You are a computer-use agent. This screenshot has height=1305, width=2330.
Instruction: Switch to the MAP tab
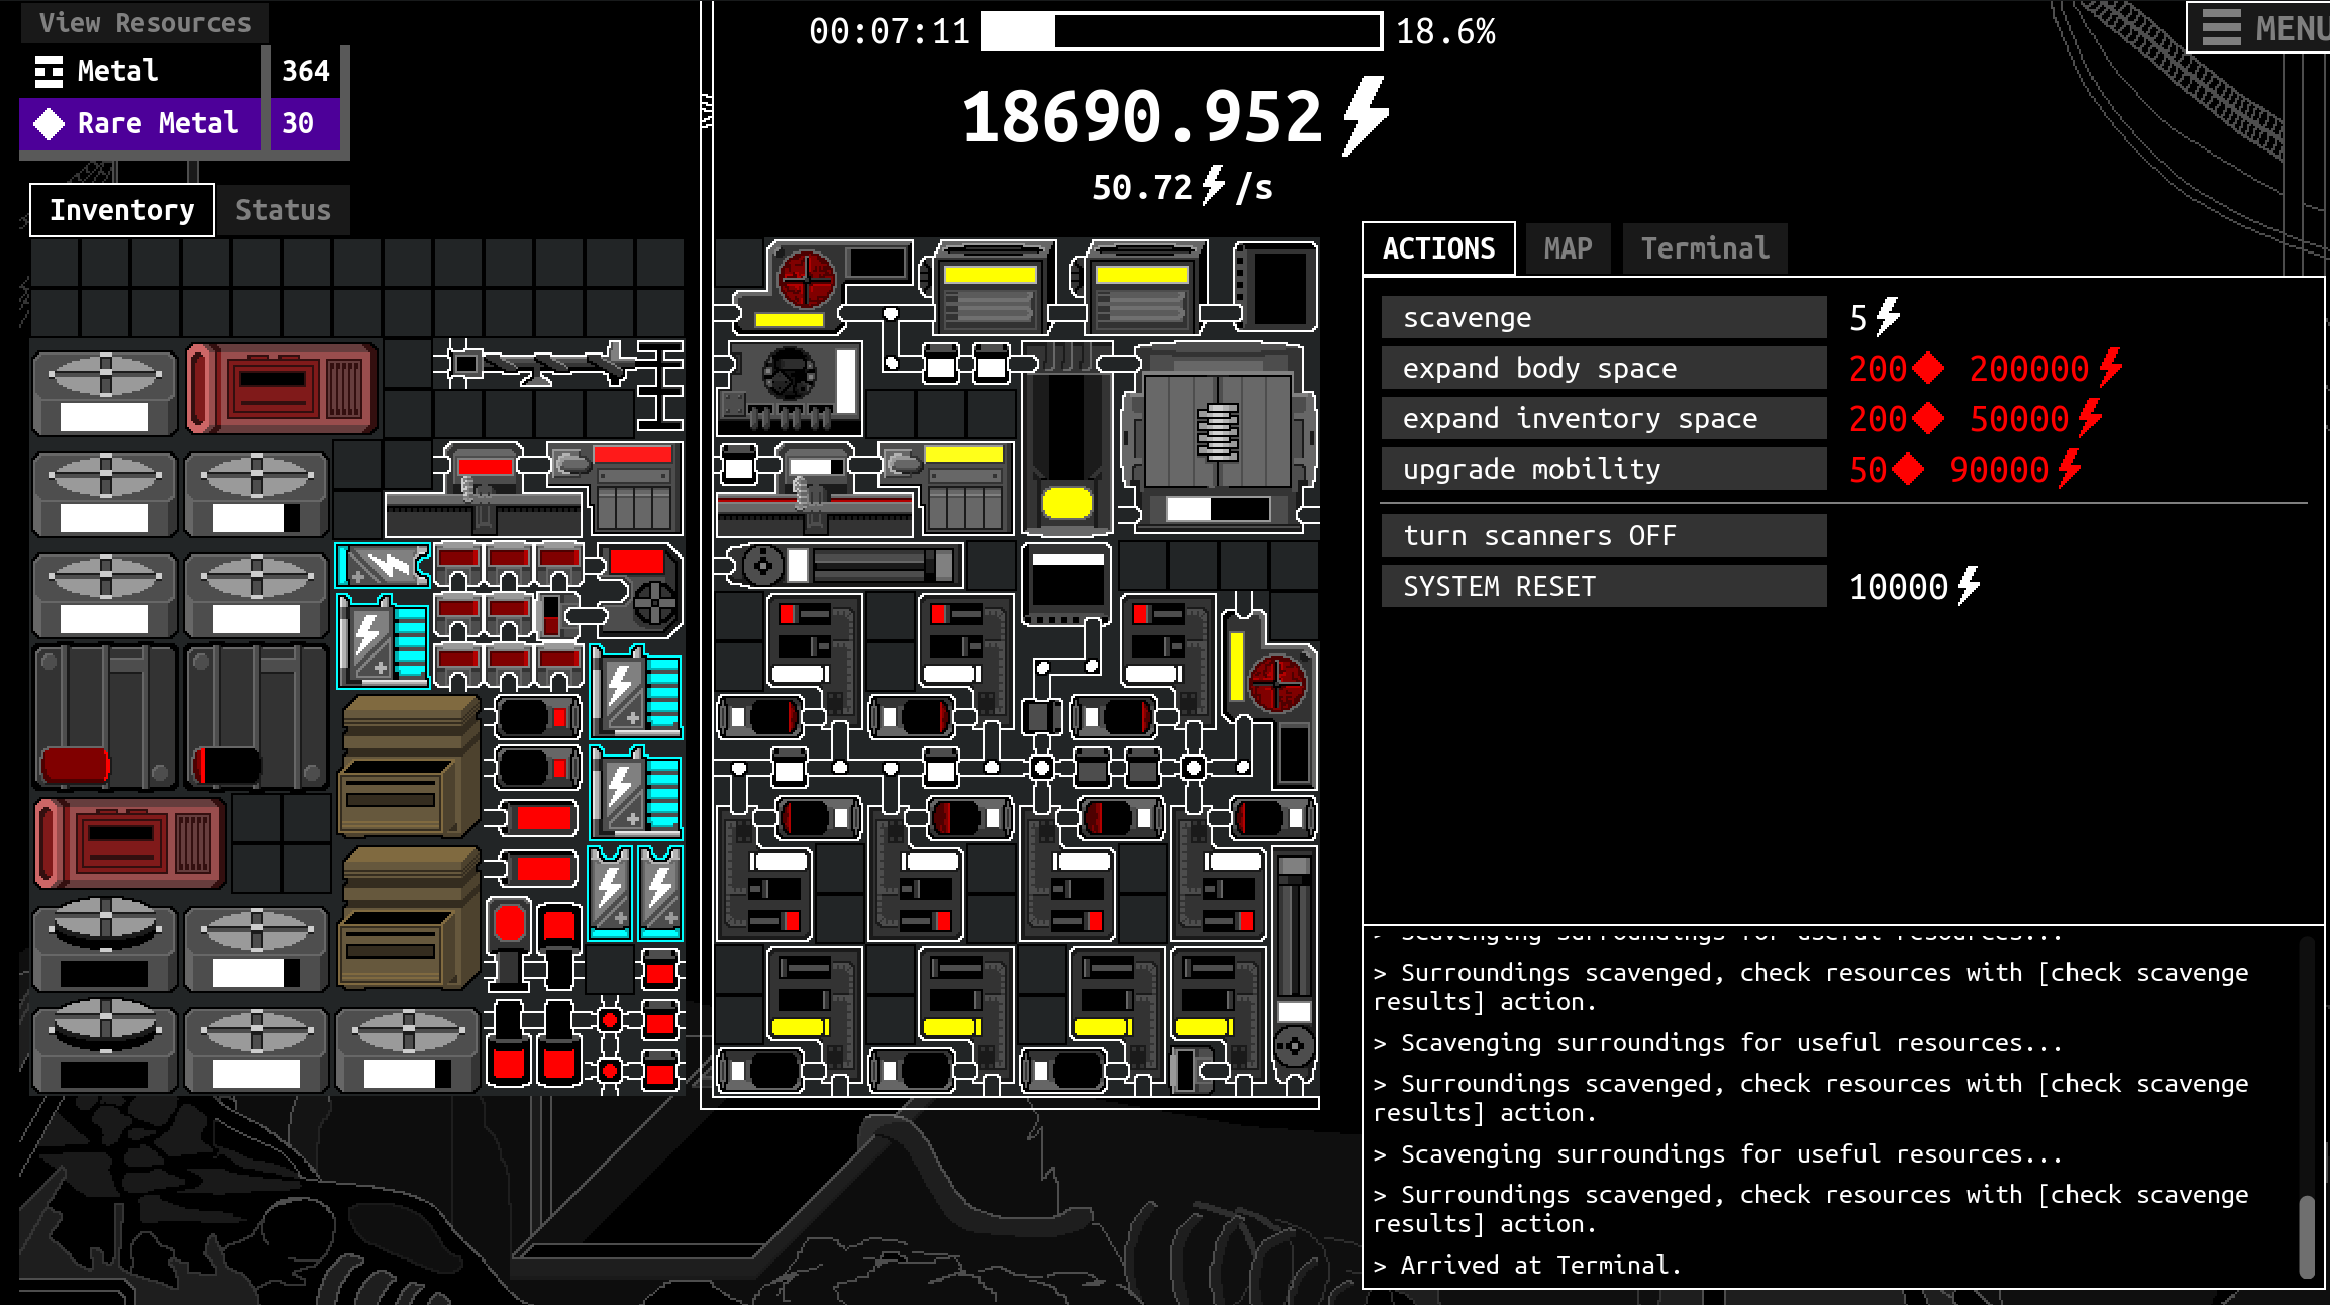coord(1567,248)
